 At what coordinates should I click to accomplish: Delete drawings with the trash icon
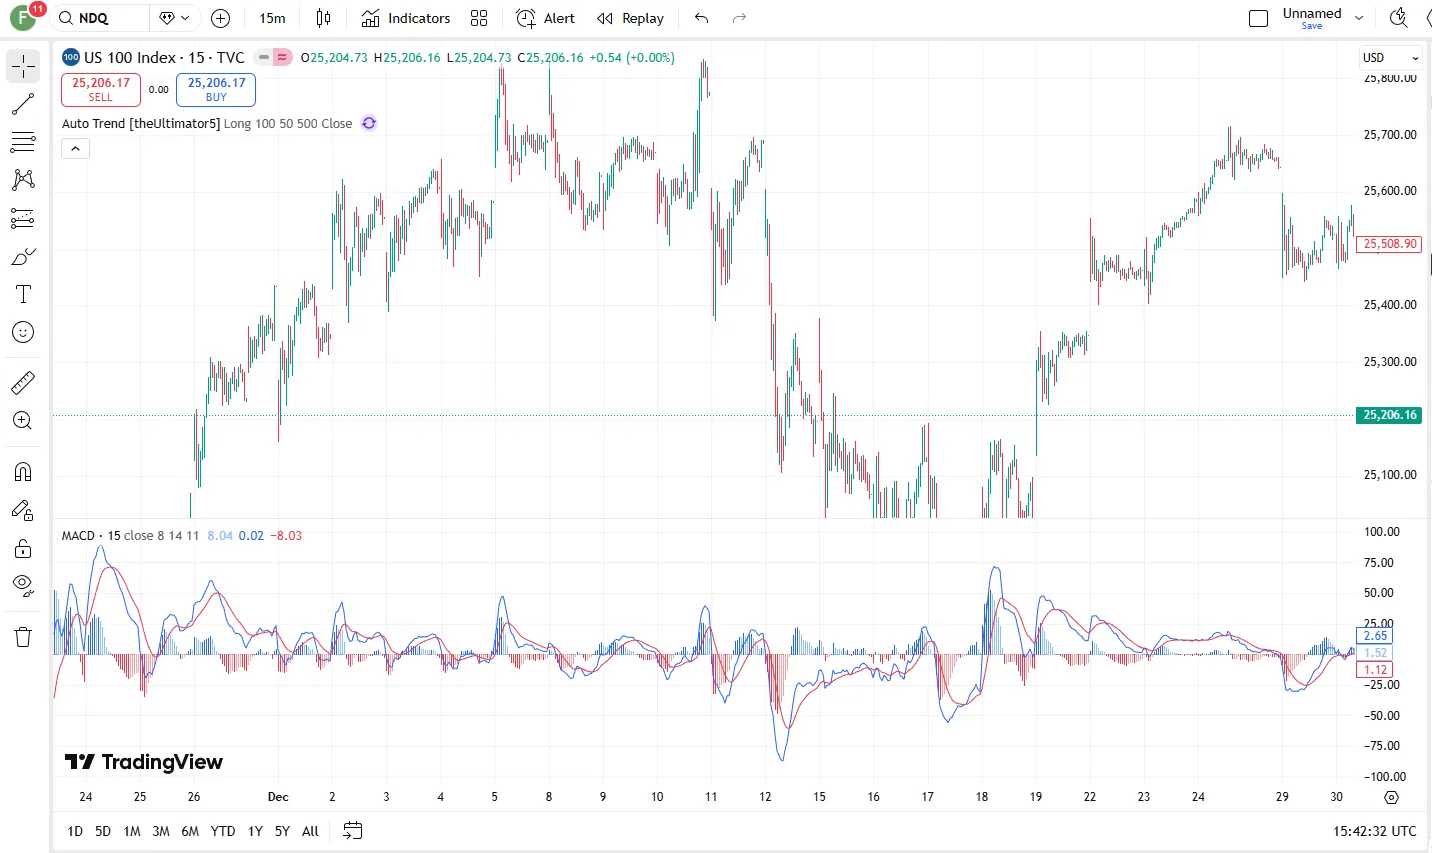23,637
